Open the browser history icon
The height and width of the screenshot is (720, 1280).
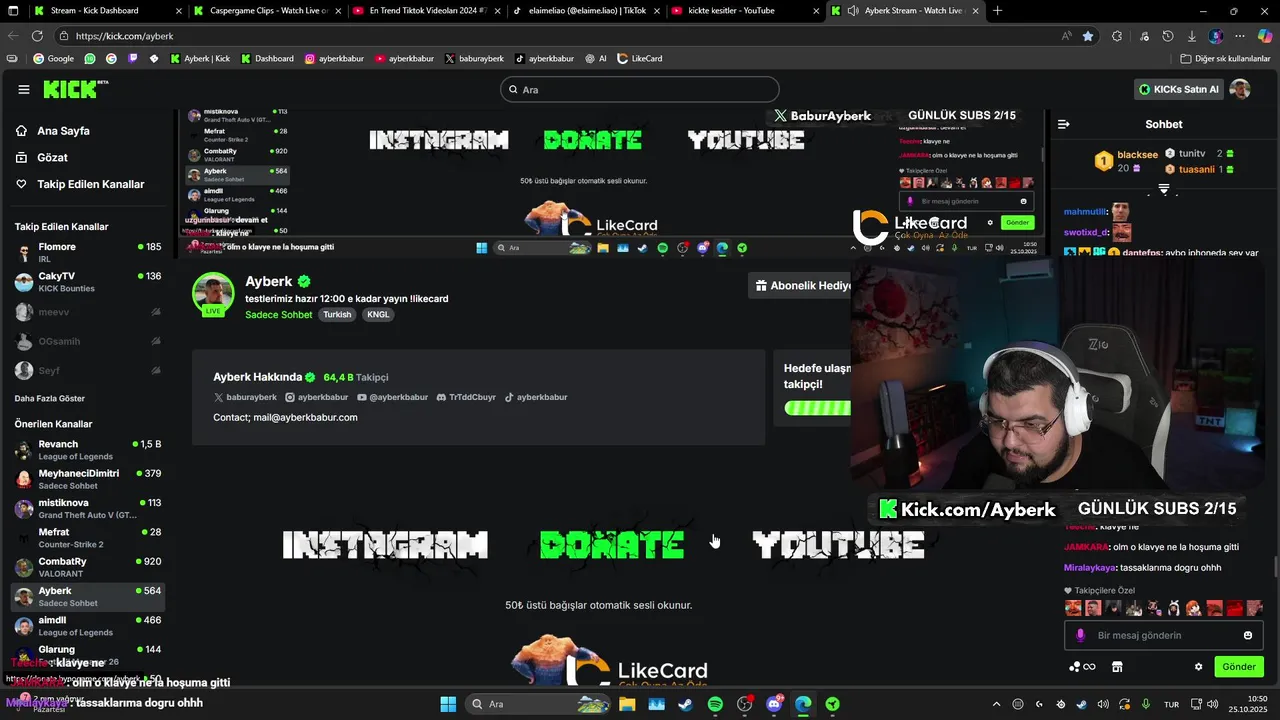click(1168, 36)
